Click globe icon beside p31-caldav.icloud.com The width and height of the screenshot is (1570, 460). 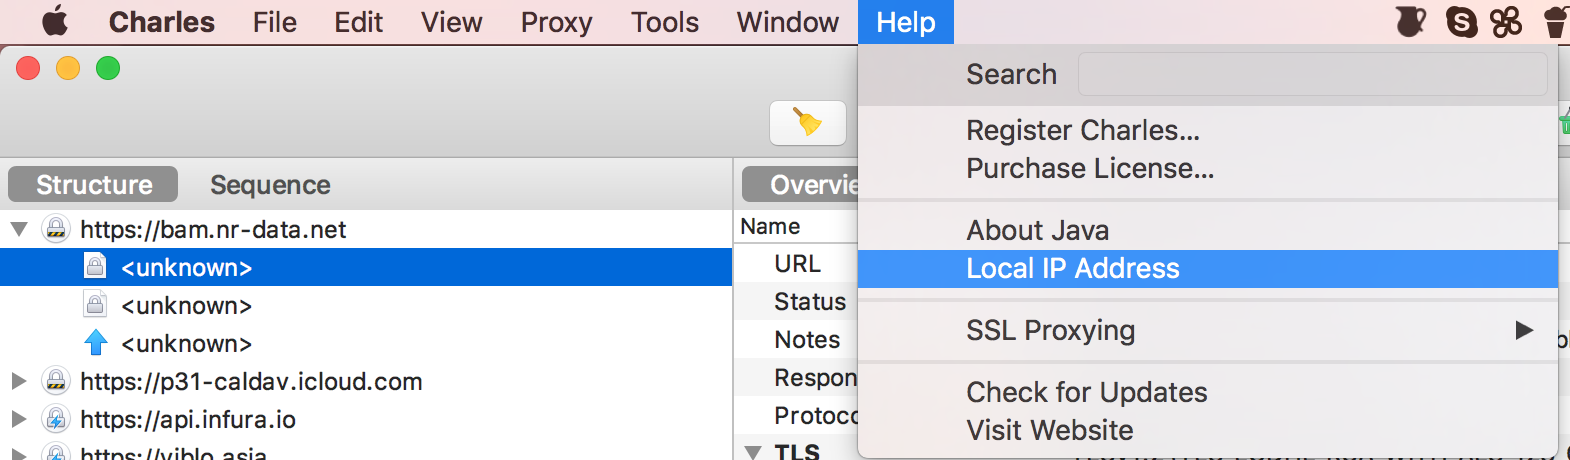[x=56, y=381]
